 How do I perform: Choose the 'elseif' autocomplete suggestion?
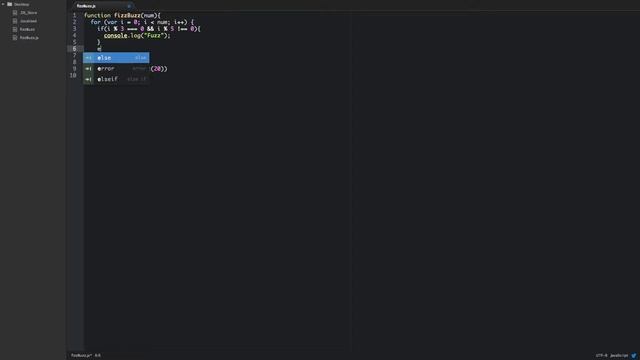pyautogui.click(x=116, y=79)
